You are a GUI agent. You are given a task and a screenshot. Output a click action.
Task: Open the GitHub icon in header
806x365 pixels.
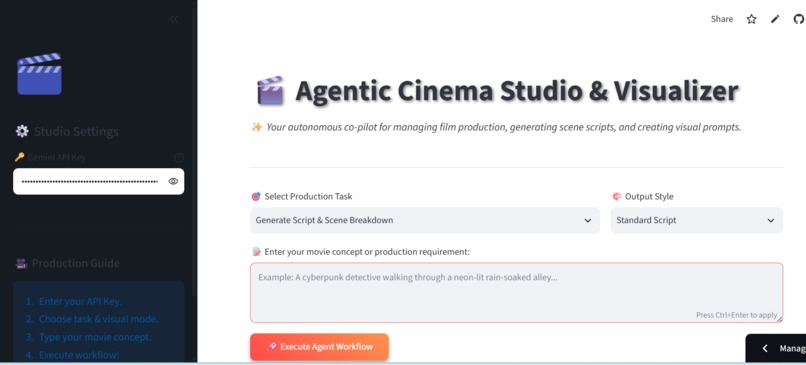(x=798, y=19)
